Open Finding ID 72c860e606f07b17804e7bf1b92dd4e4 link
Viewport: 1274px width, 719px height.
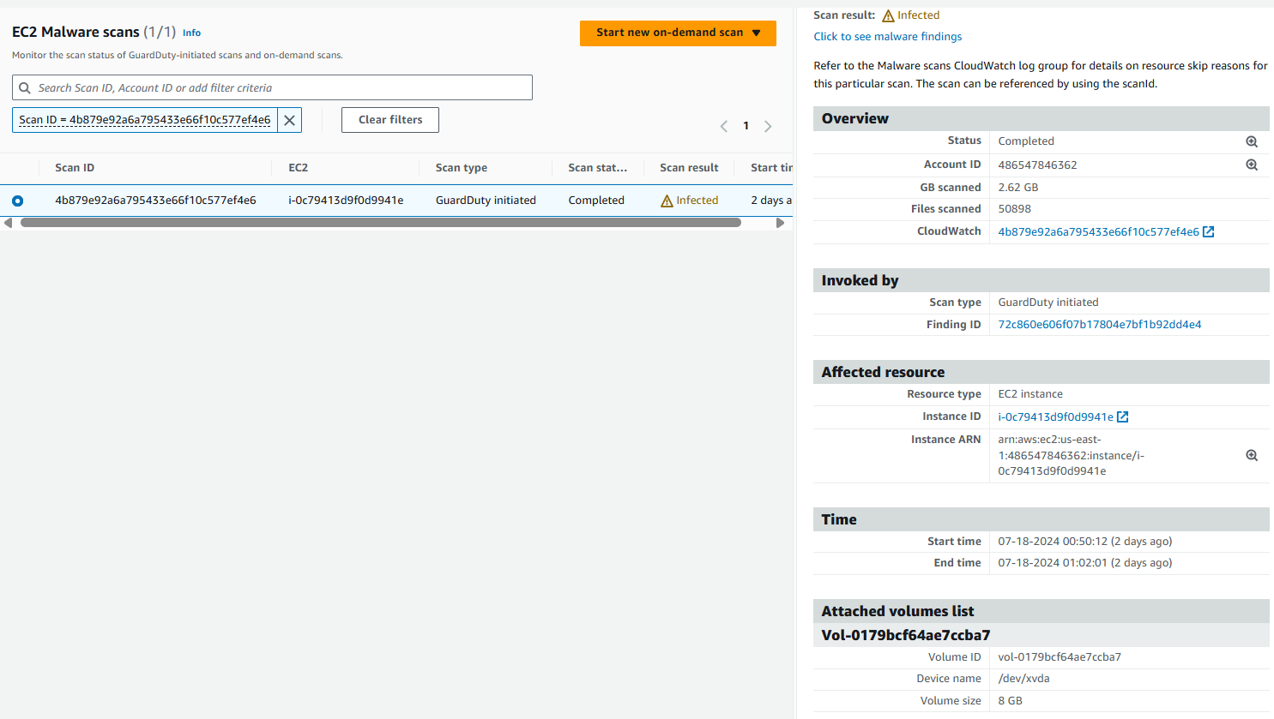(1100, 324)
